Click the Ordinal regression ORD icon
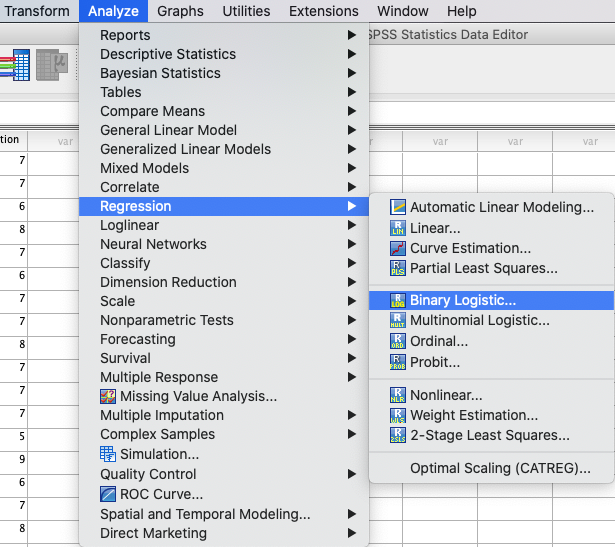Screen dimensions: 615x547 coord(398,341)
